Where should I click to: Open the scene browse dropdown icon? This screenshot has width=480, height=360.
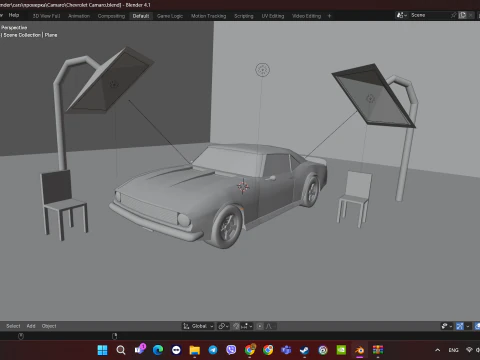pyautogui.click(x=401, y=15)
